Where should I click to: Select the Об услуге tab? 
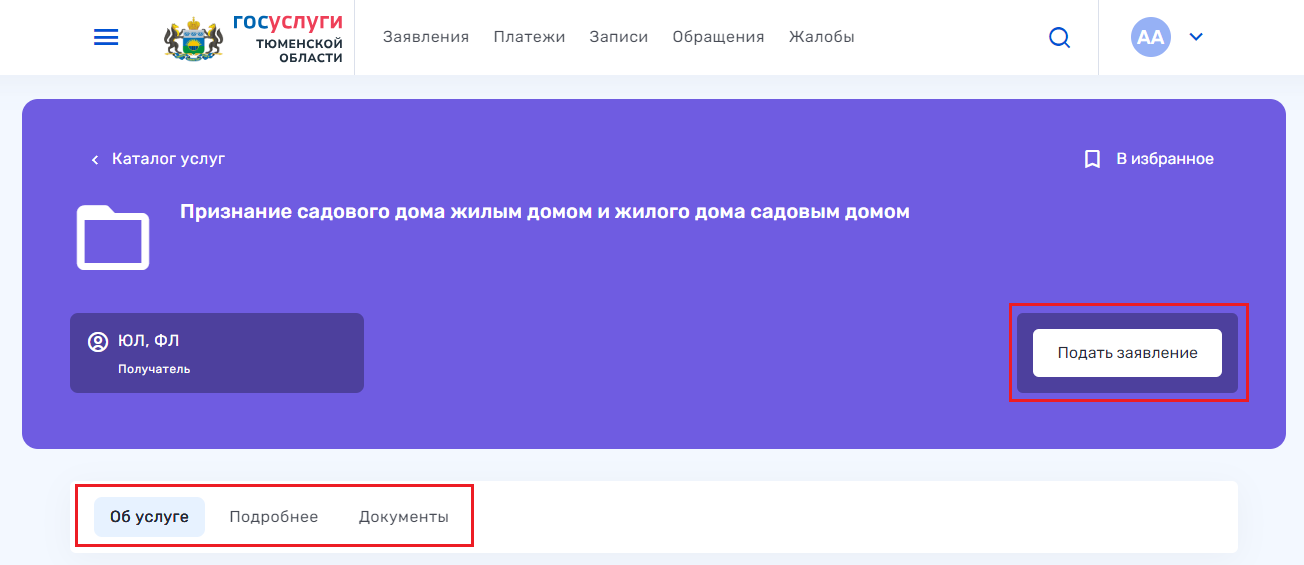click(149, 517)
